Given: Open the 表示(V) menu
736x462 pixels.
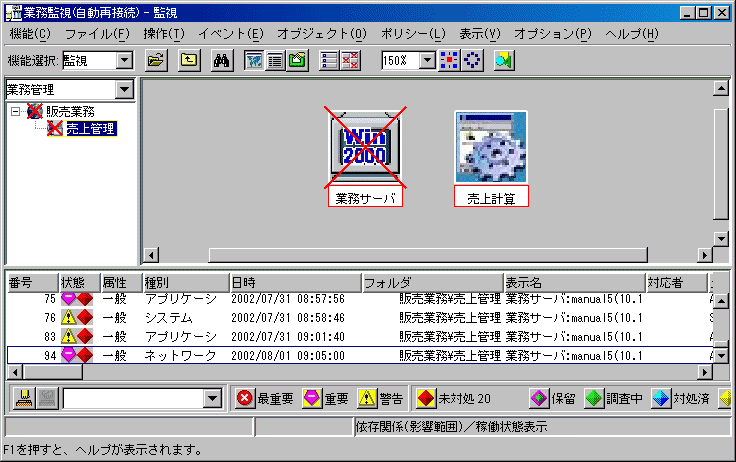Looking at the screenshot, I should (x=480, y=34).
